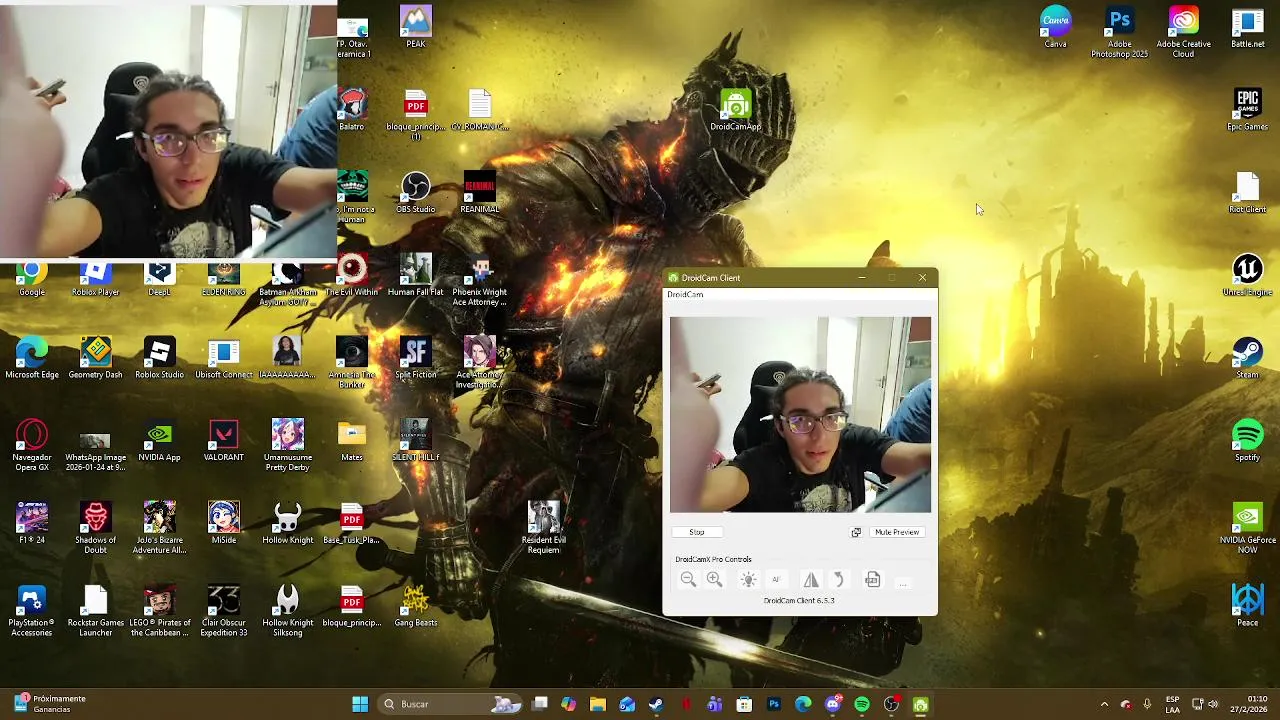Open Discord from the taskbar
The height and width of the screenshot is (720, 1280).
[x=833, y=704]
